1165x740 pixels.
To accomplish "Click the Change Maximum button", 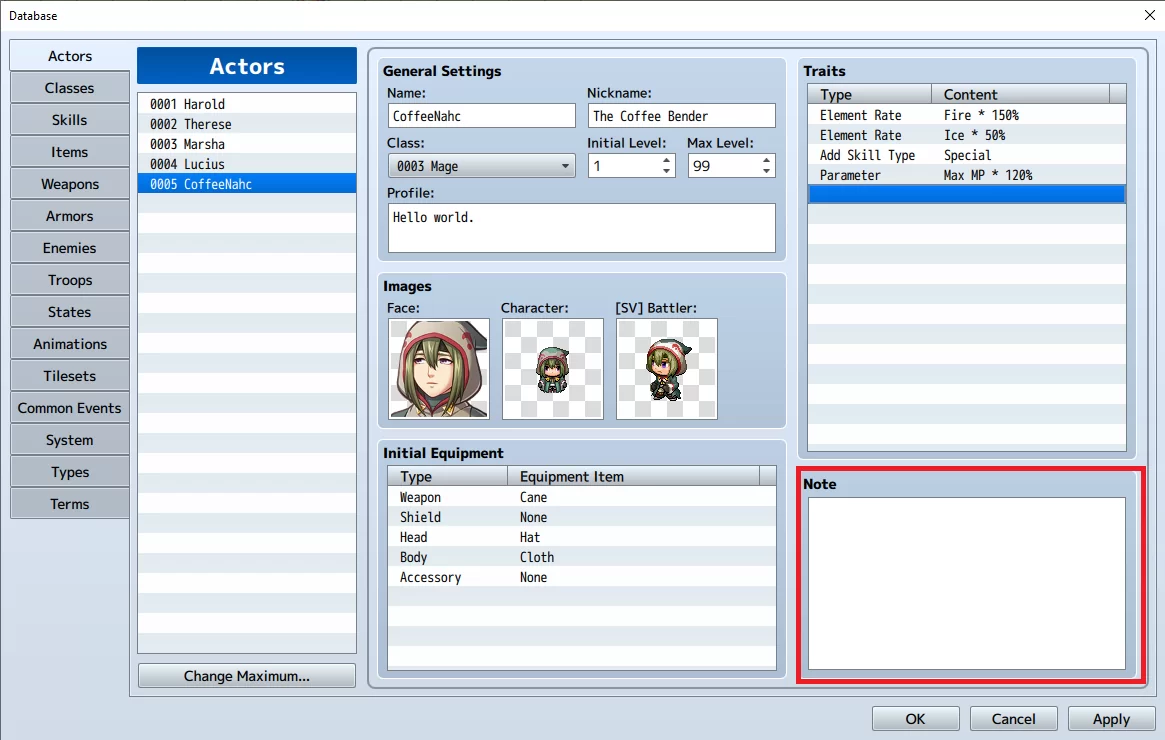I will [x=247, y=675].
